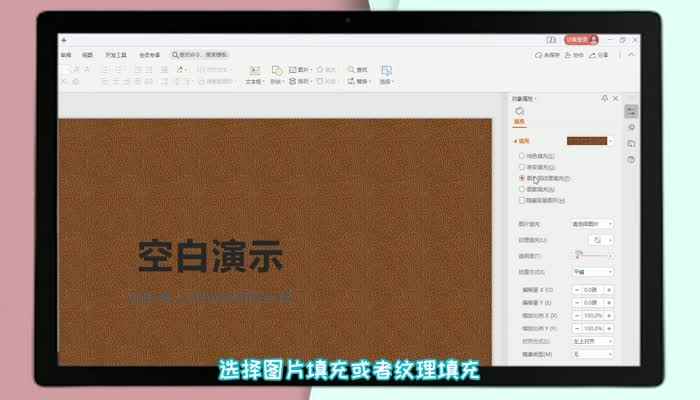Open the 选择 selection tool

point(386,75)
